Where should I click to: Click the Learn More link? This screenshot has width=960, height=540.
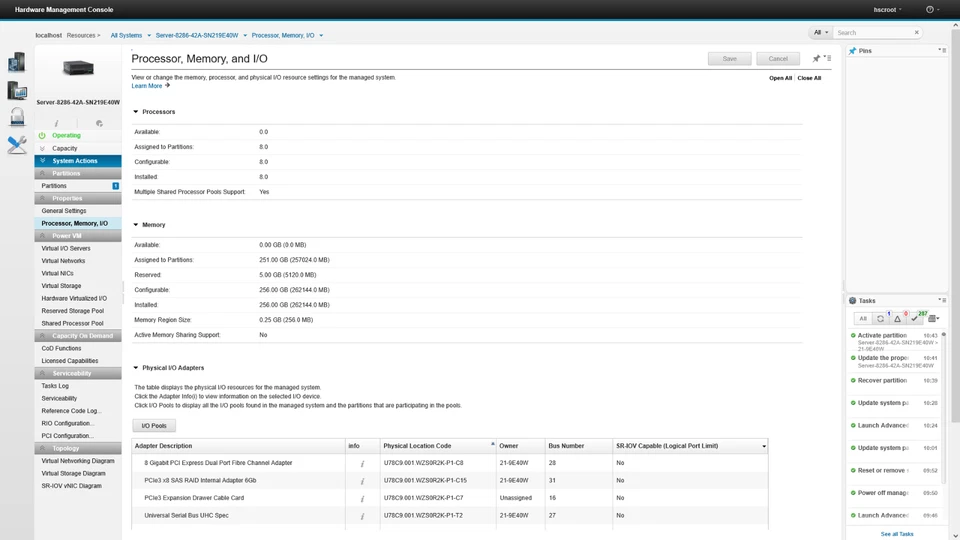[147, 86]
